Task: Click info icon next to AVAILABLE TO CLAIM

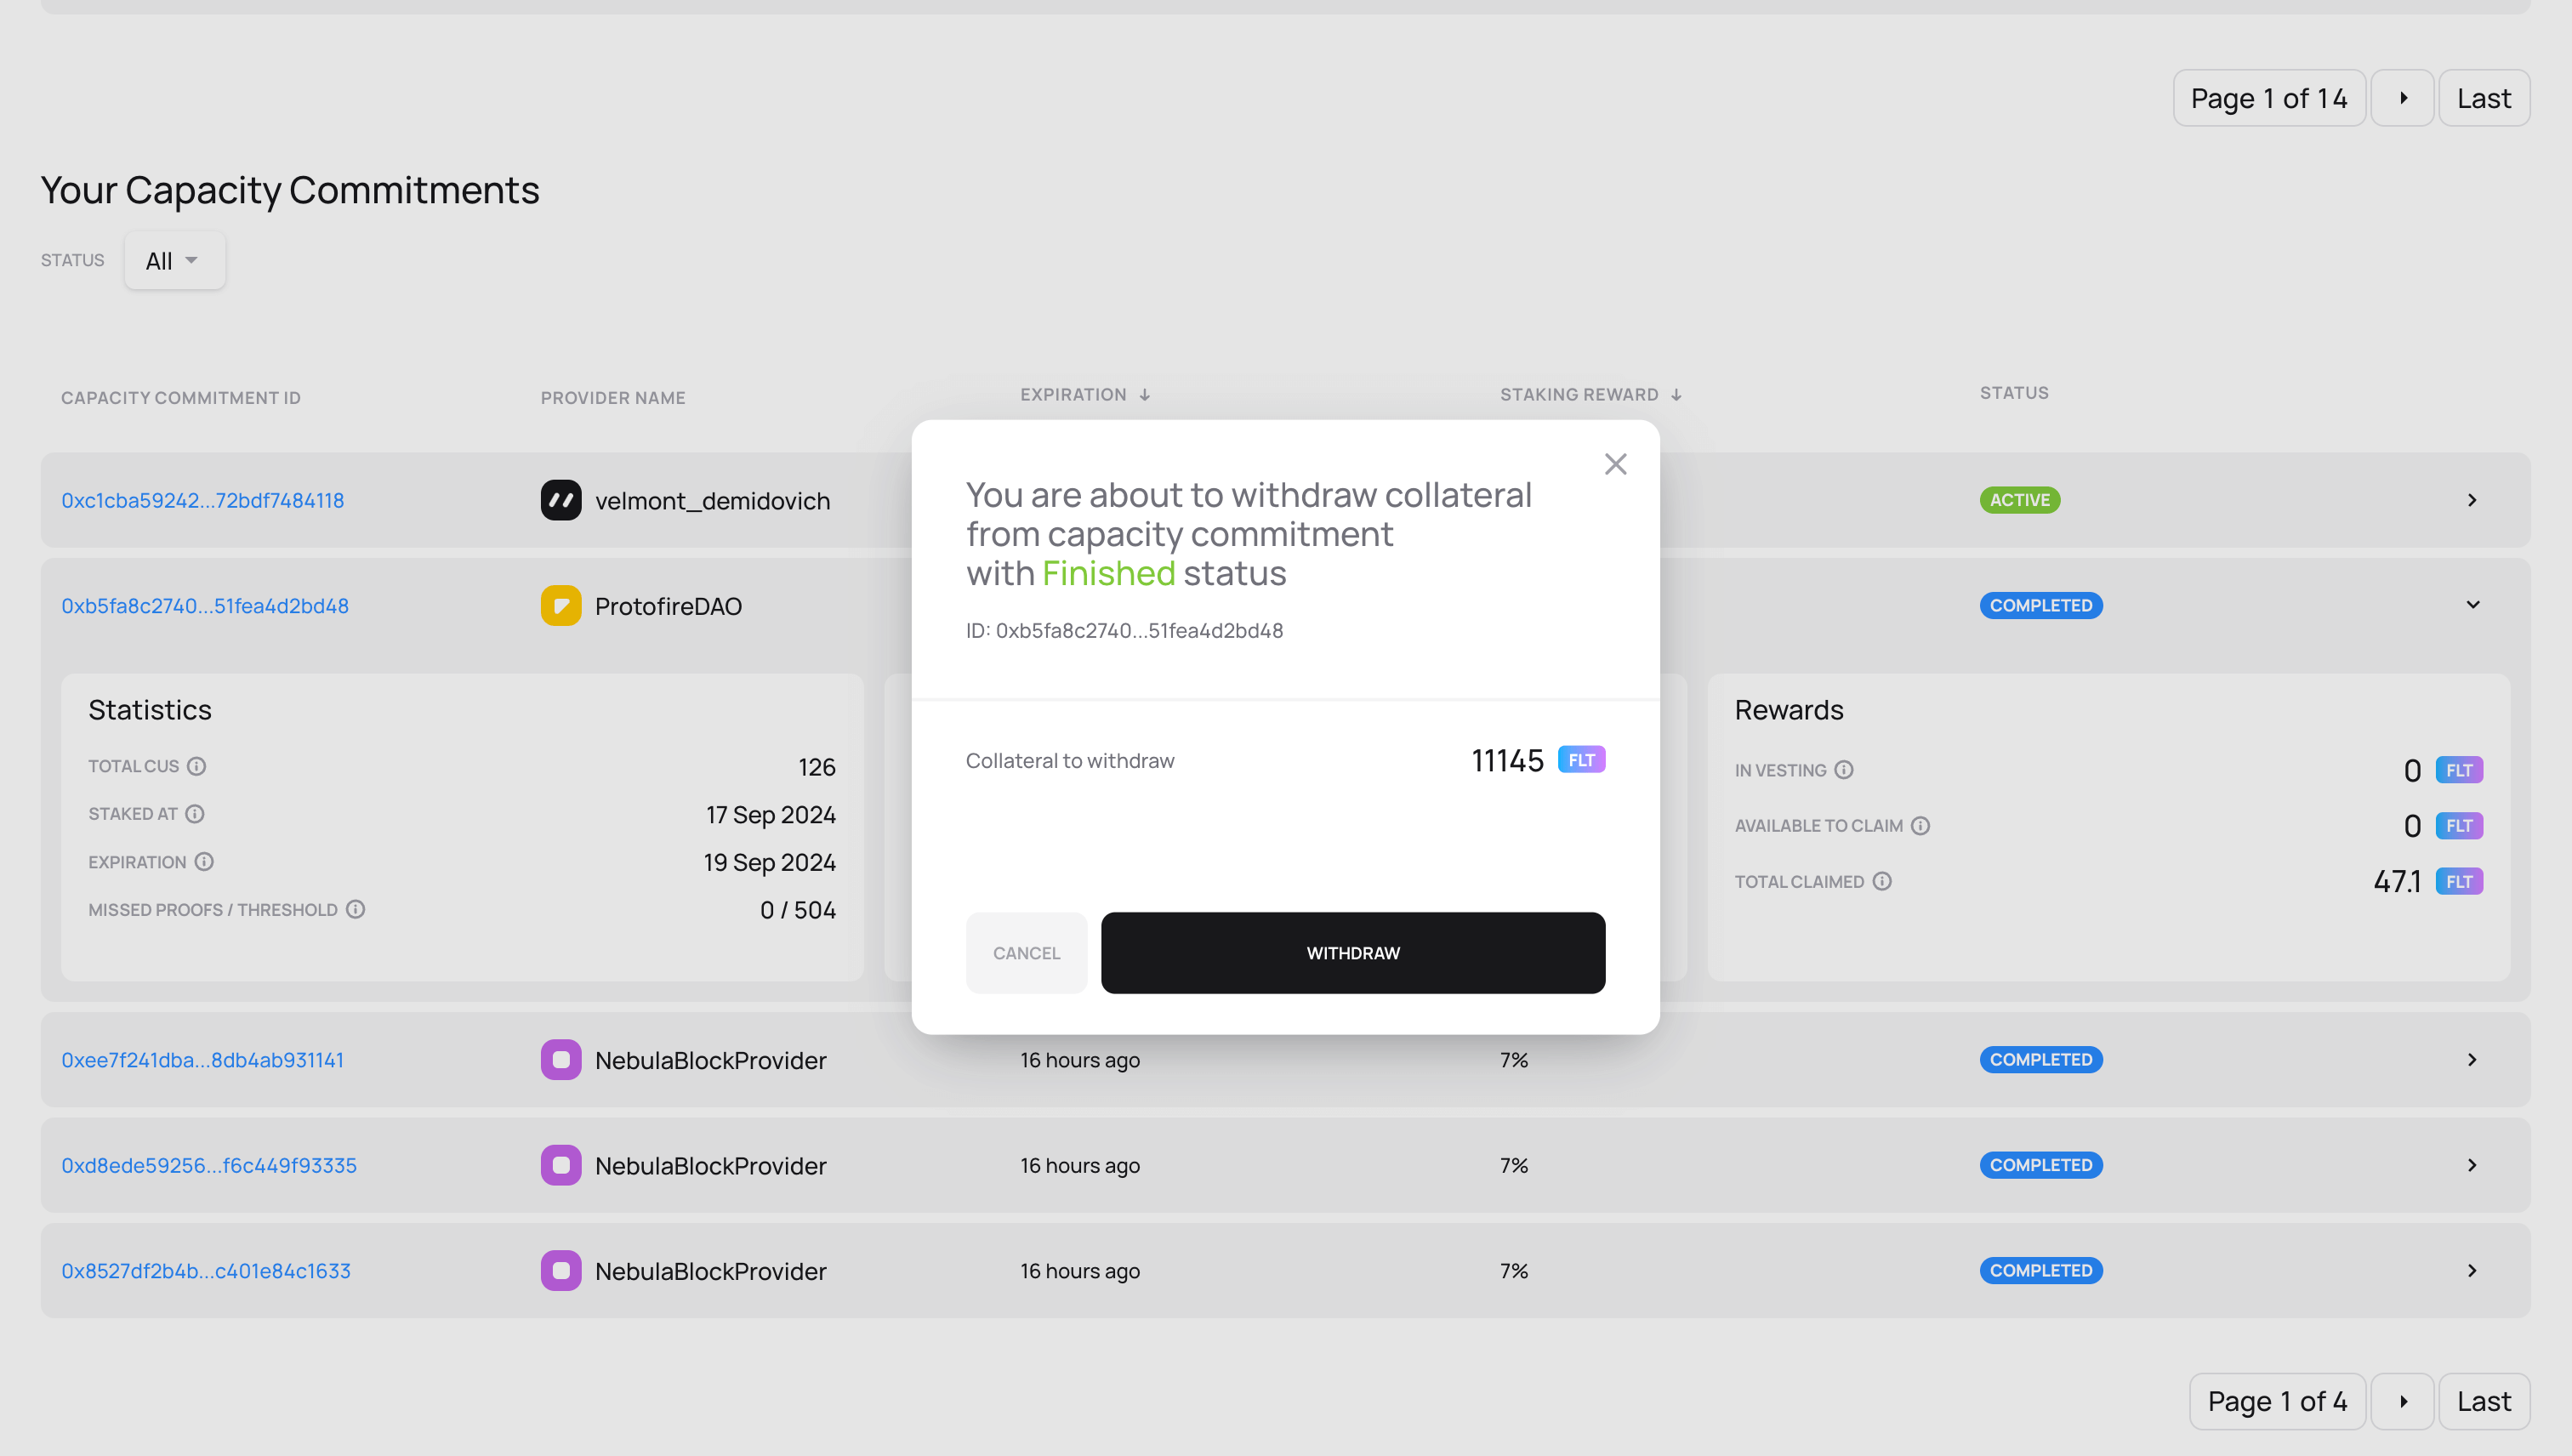Action: coord(1920,826)
